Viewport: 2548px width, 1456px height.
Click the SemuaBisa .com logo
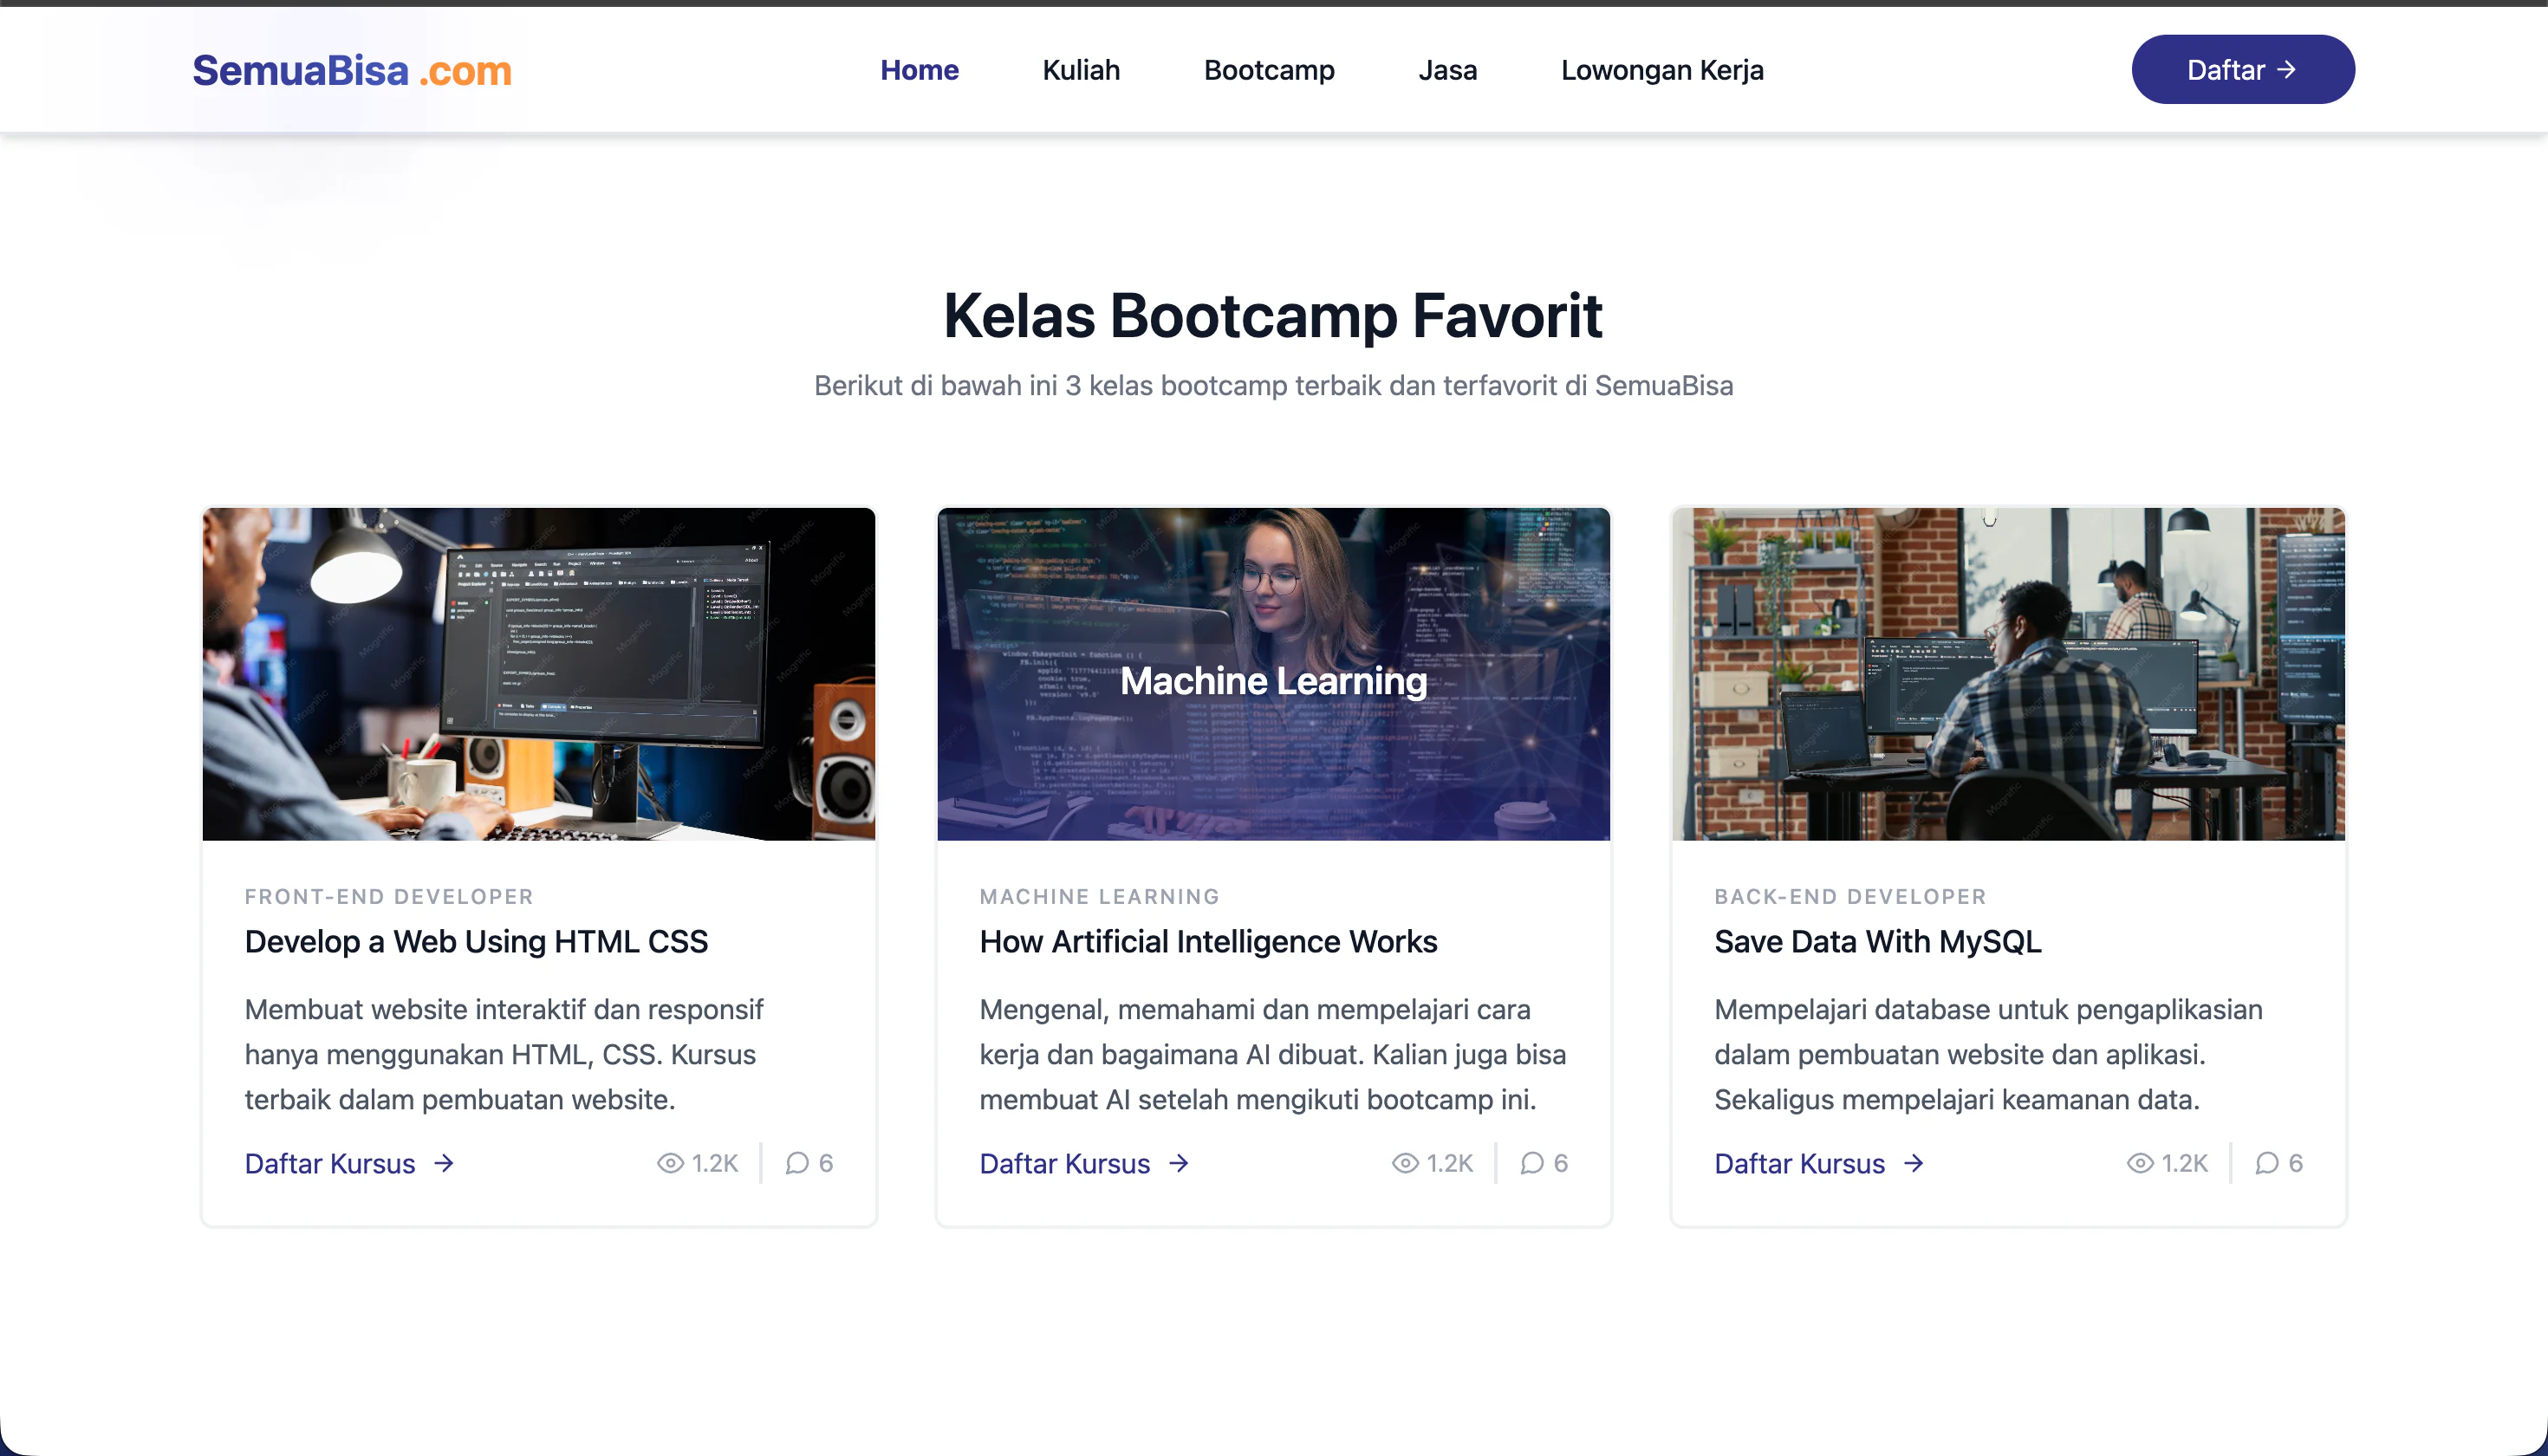coord(352,70)
